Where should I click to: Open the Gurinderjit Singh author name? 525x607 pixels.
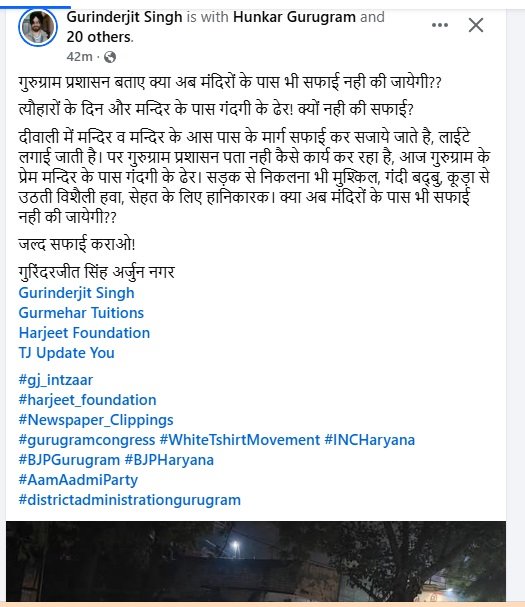click(x=124, y=17)
